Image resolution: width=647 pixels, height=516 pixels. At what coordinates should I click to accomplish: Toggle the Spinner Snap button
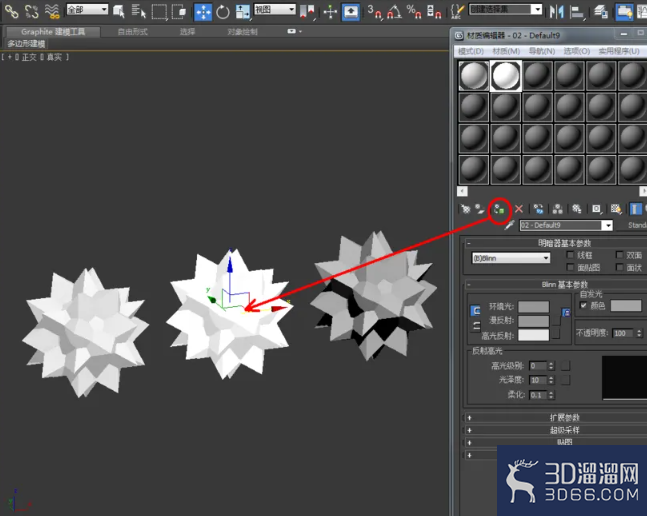click(x=434, y=12)
